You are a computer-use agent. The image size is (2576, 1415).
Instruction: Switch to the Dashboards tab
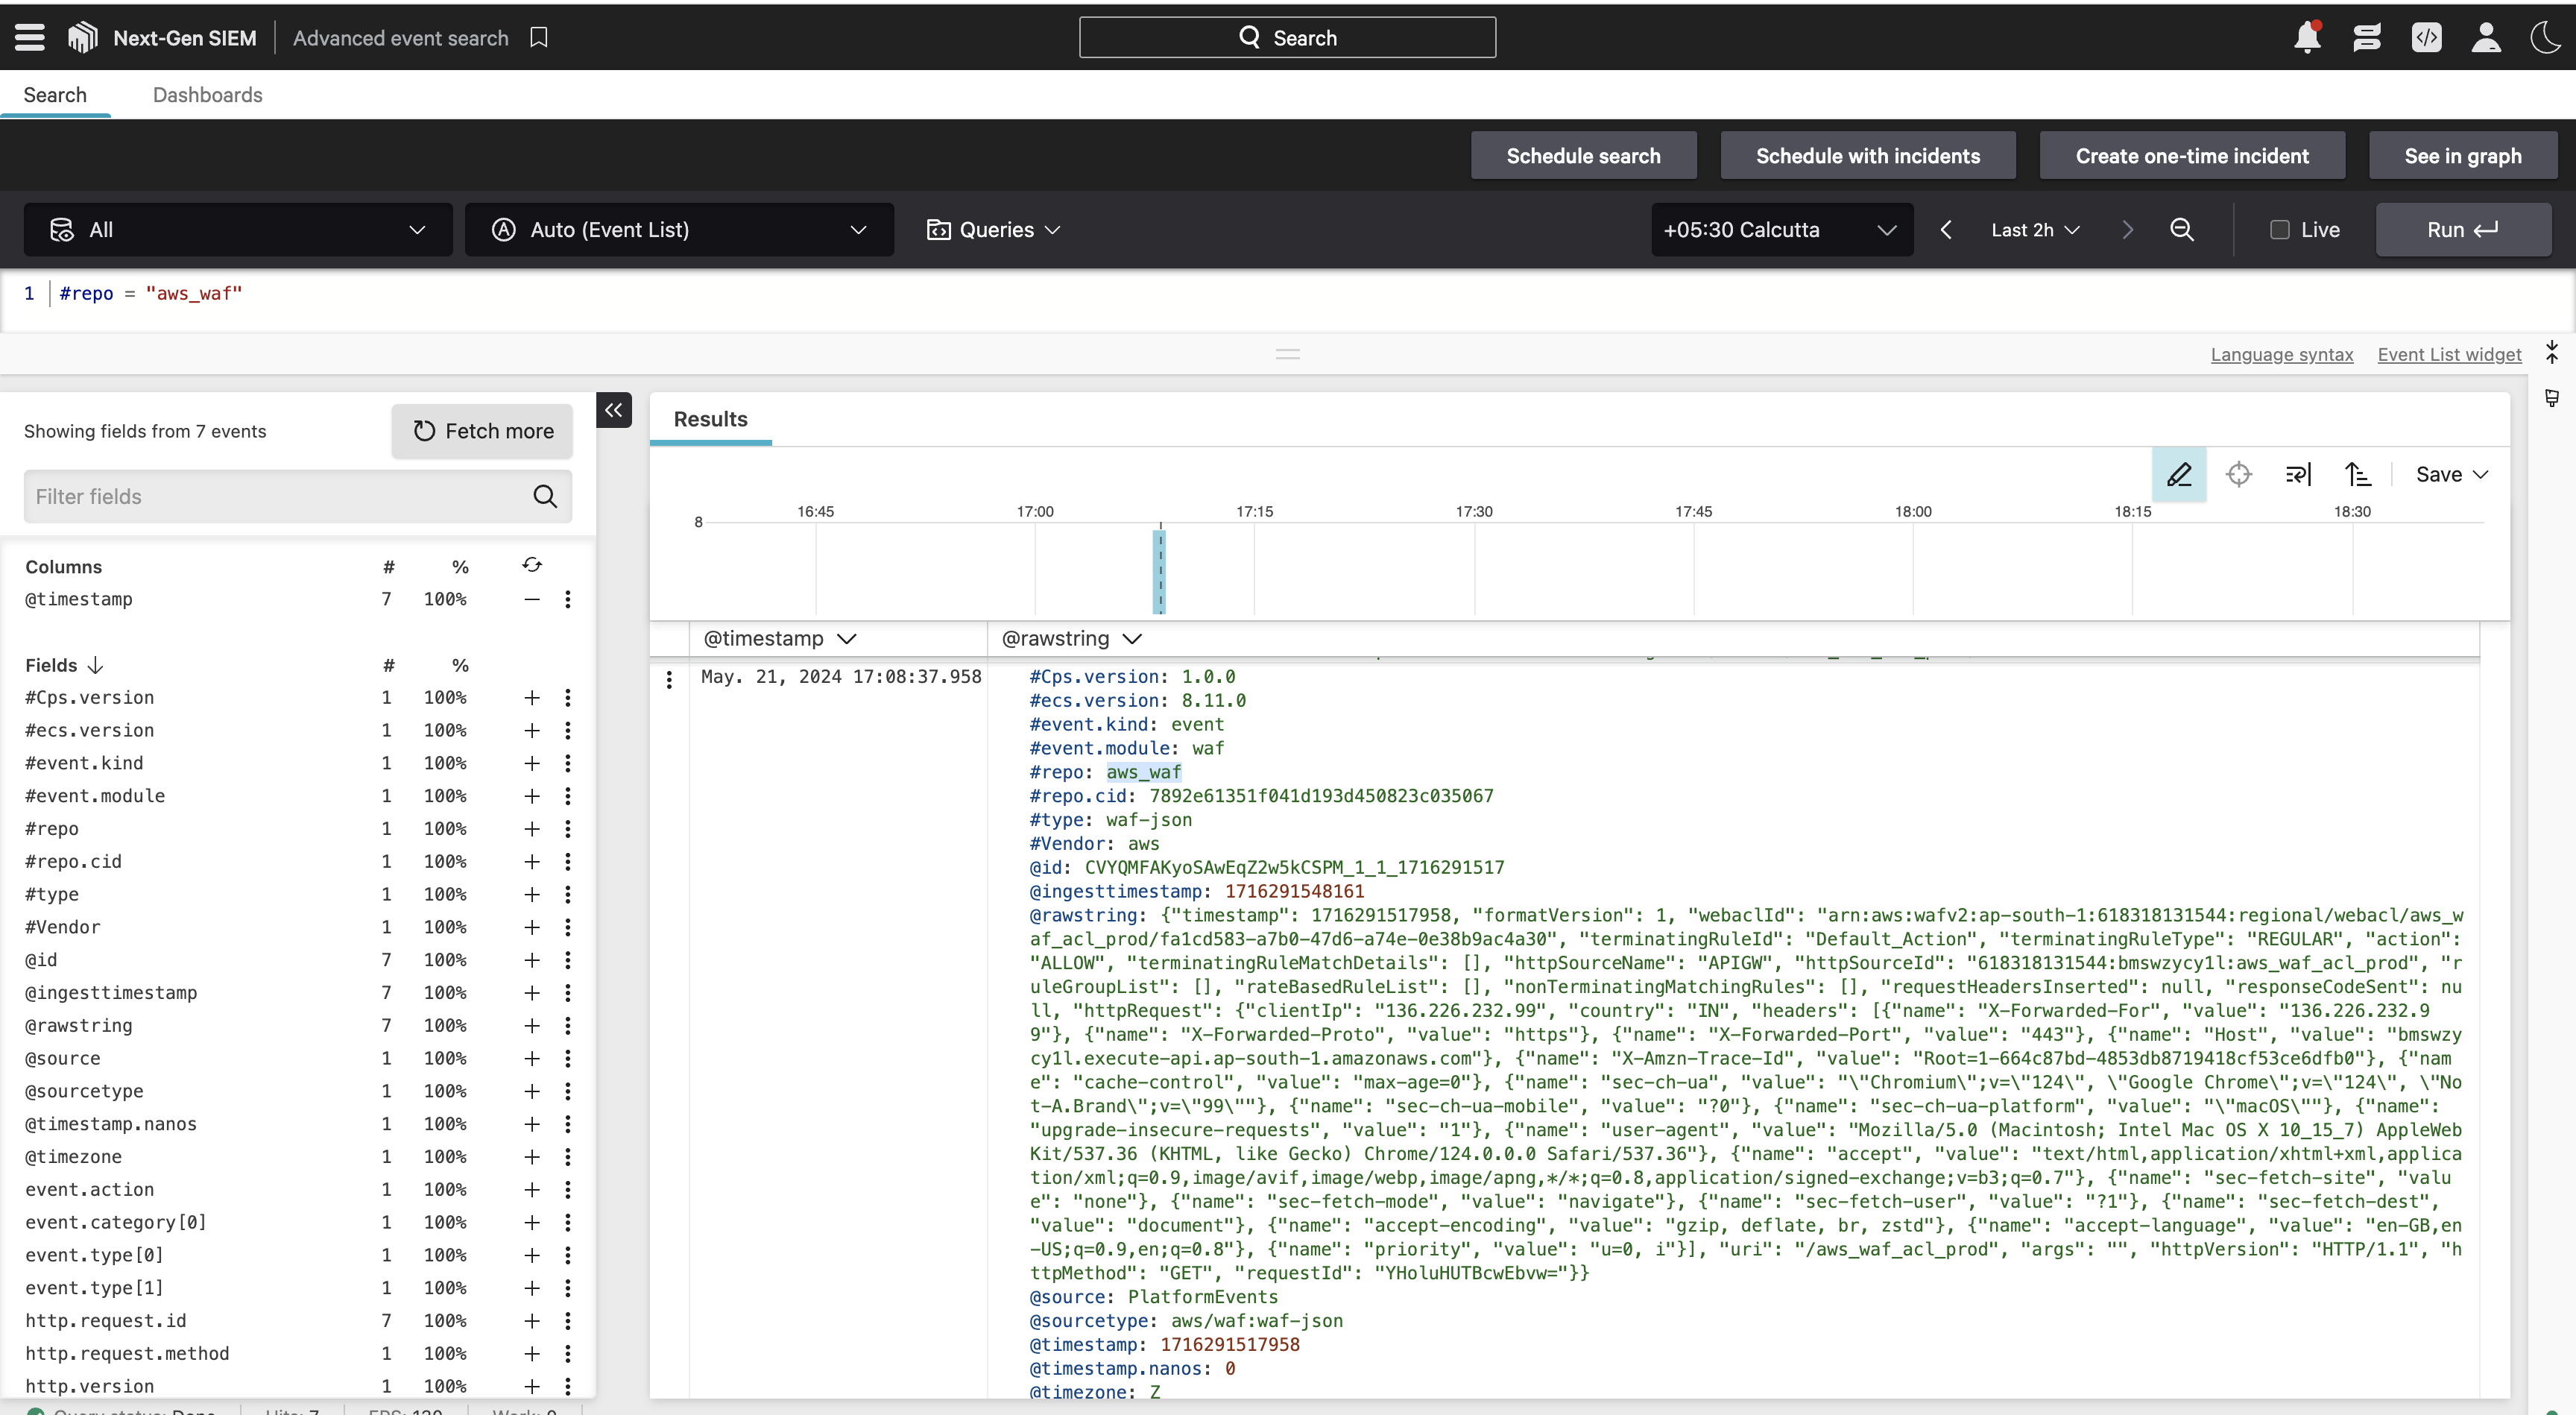(x=207, y=95)
